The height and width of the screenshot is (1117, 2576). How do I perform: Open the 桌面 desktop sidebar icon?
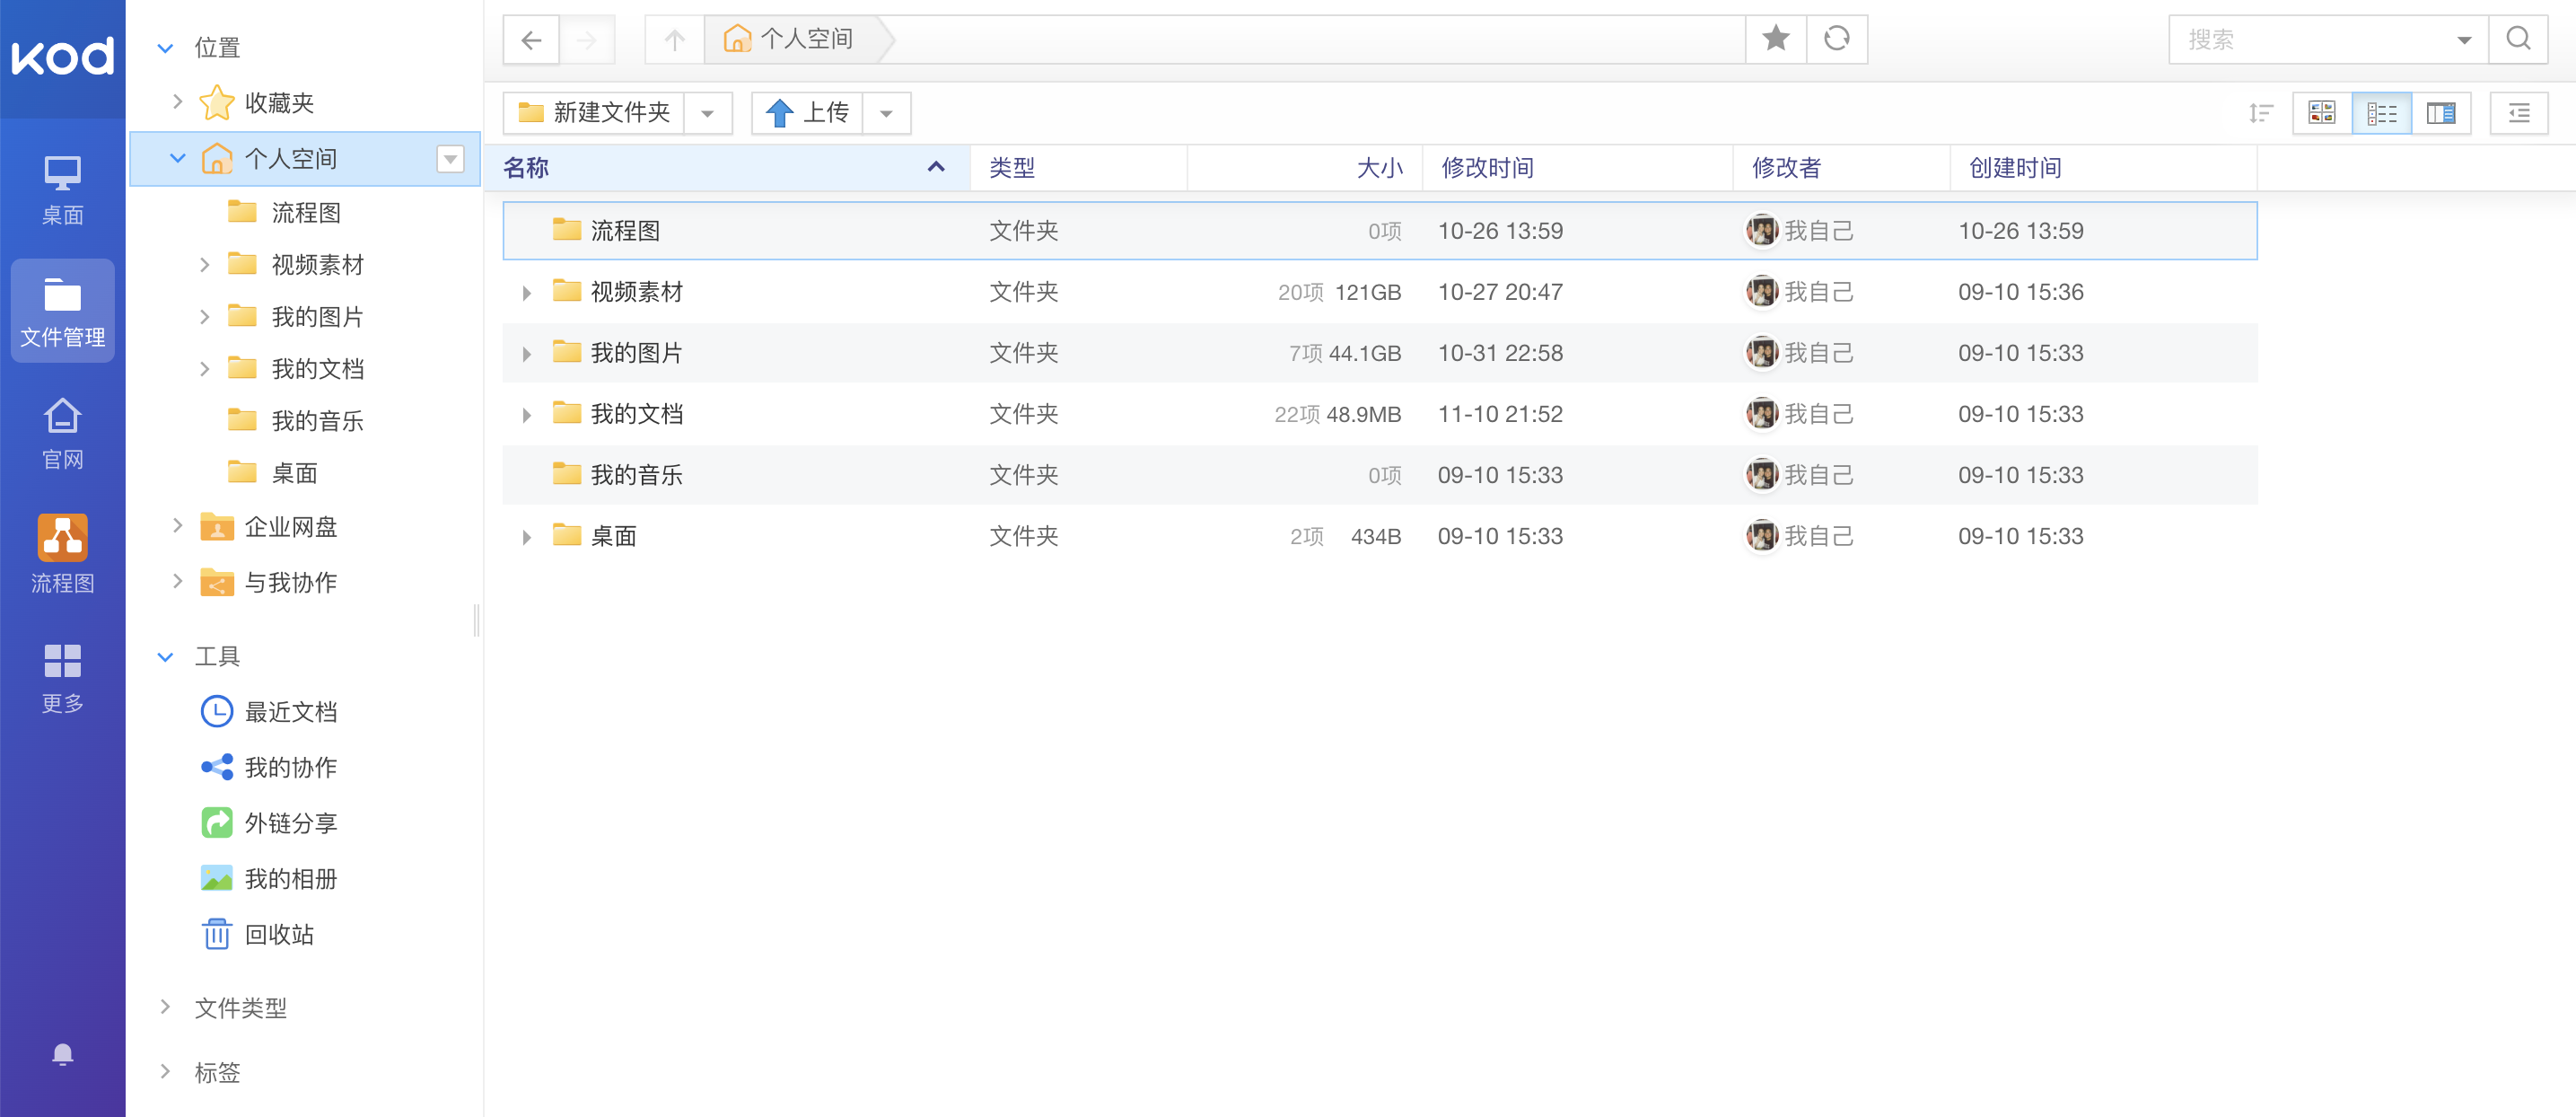pyautogui.click(x=62, y=190)
